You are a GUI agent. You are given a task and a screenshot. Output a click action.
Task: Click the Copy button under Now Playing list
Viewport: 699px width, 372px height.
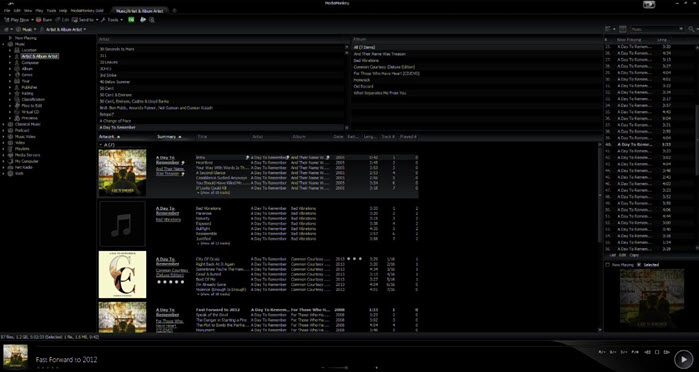(x=634, y=255)
